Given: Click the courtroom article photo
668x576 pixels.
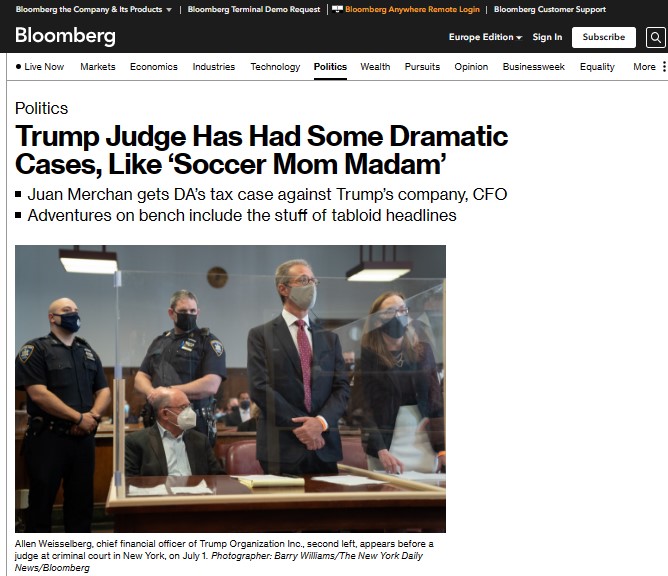Looking at the screenshot, I should (x=230, y=389).
